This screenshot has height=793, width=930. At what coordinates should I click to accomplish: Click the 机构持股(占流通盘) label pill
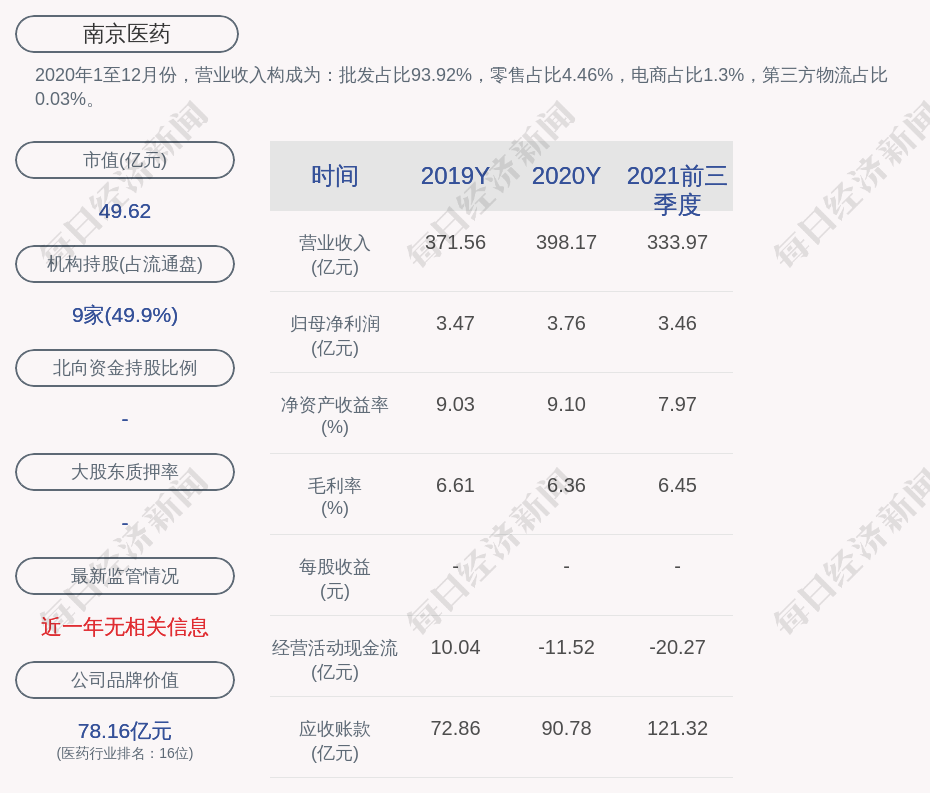(x=125, y=264)
